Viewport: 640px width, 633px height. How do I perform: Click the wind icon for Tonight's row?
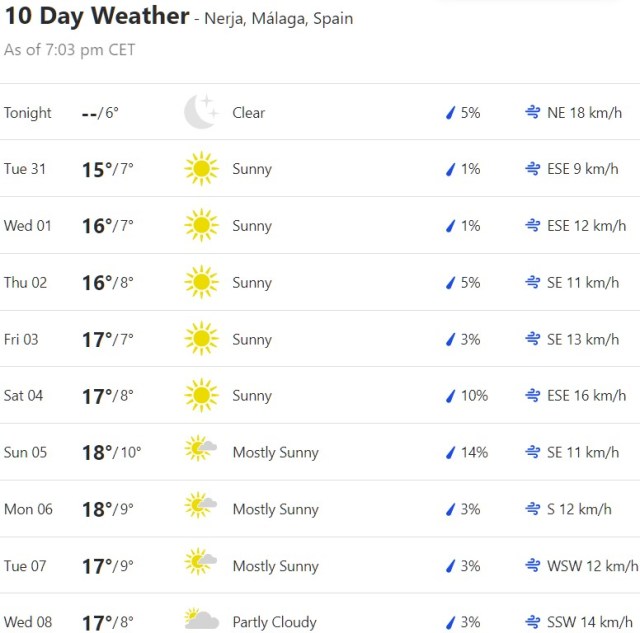(533, 113)
